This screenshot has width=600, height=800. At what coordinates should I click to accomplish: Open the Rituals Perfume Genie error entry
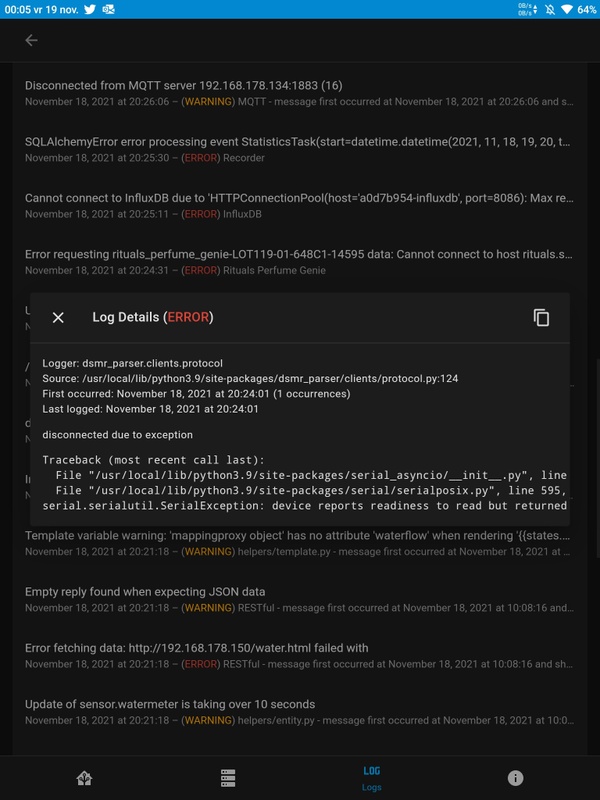[299, 262]
